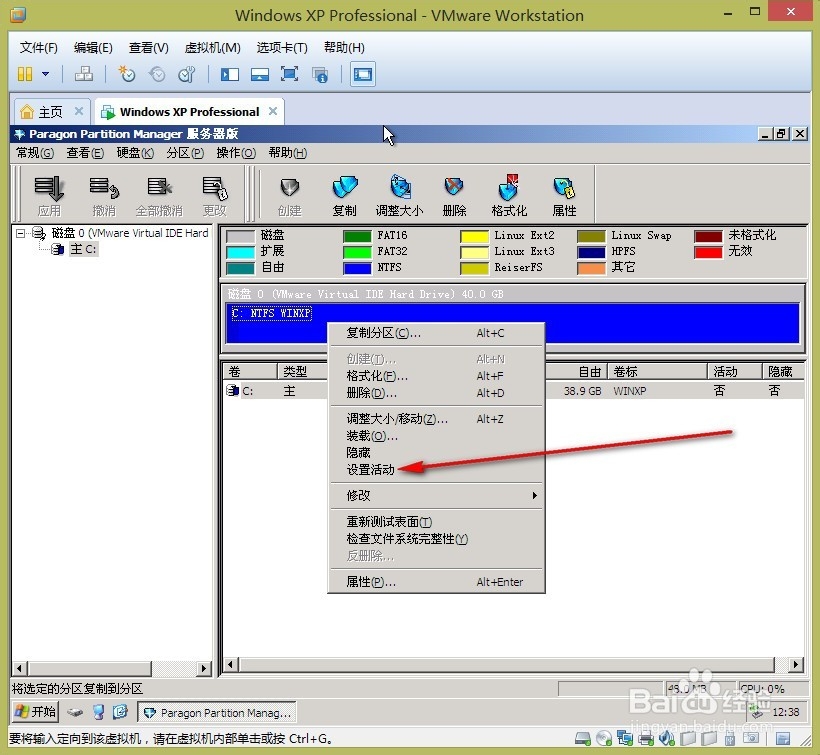This screenshot has height=755, width=820.
Task: Open VMware power options dropdown arrow
Action: [x=45, y=74]
